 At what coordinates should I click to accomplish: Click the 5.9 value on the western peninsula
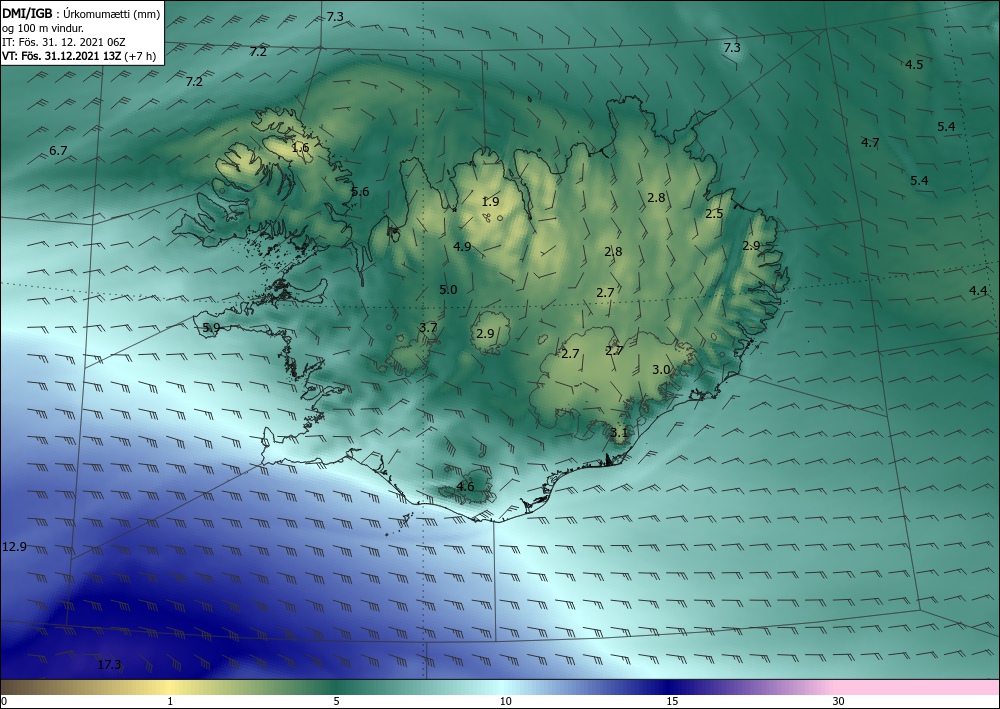tap(211, 328)
